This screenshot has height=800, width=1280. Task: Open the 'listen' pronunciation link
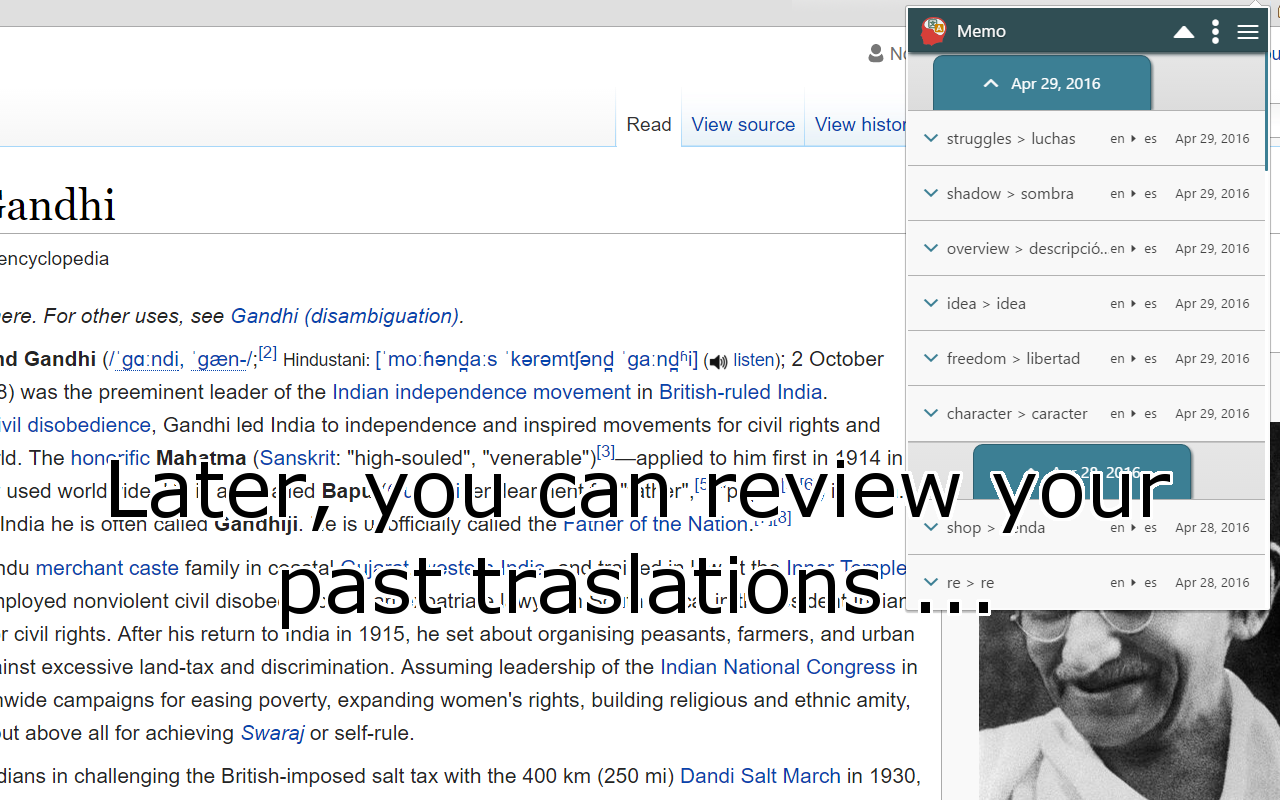click(x=753, y=360)
